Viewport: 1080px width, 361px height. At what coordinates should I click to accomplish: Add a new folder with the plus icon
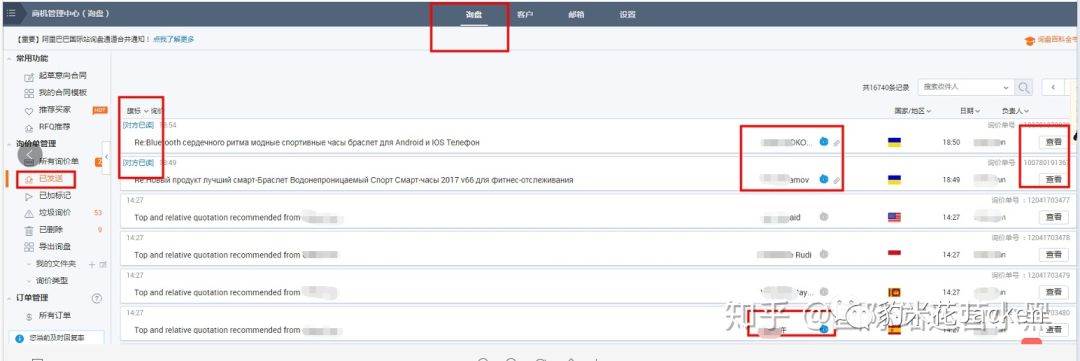(92, 264)
